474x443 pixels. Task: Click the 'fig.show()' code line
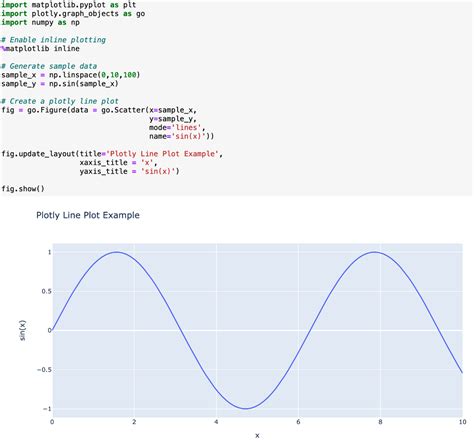[x=23, y=189]
